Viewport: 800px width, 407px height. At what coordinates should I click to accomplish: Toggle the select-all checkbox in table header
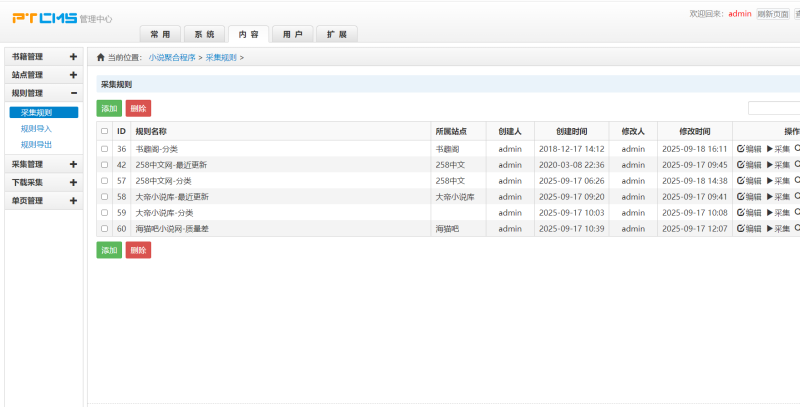point(105,131)
